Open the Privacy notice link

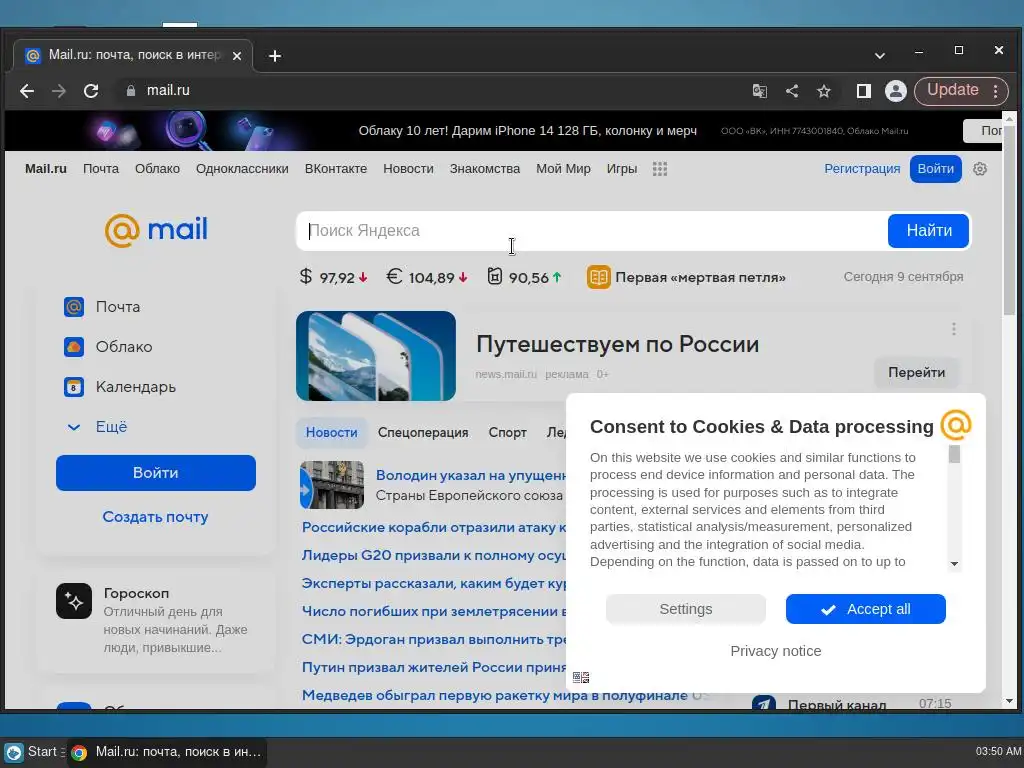775,651
